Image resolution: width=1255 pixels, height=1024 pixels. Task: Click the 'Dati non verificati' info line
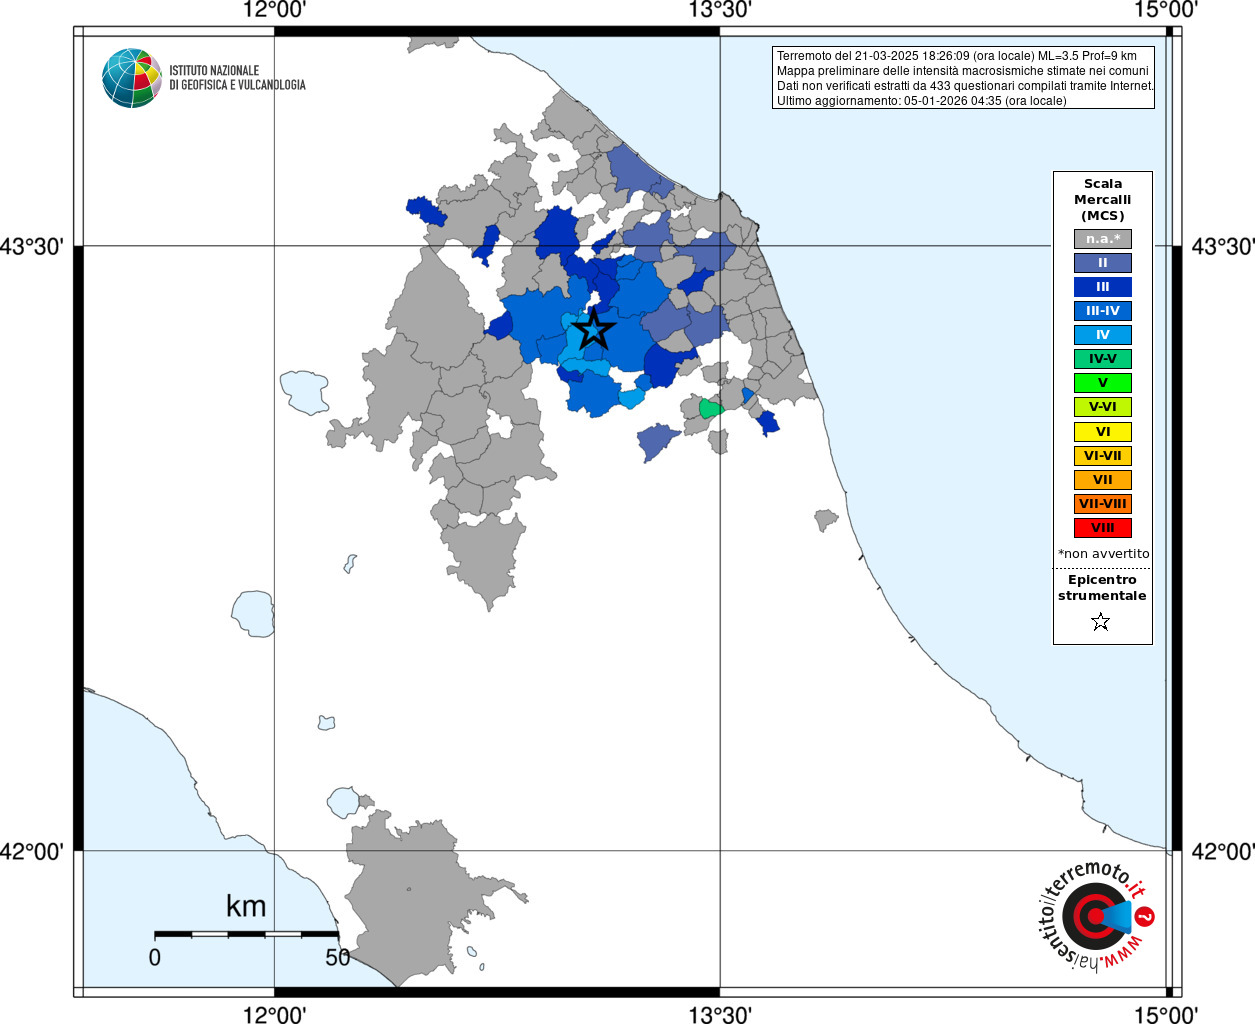pyautogui.click(x=965, y=86)
